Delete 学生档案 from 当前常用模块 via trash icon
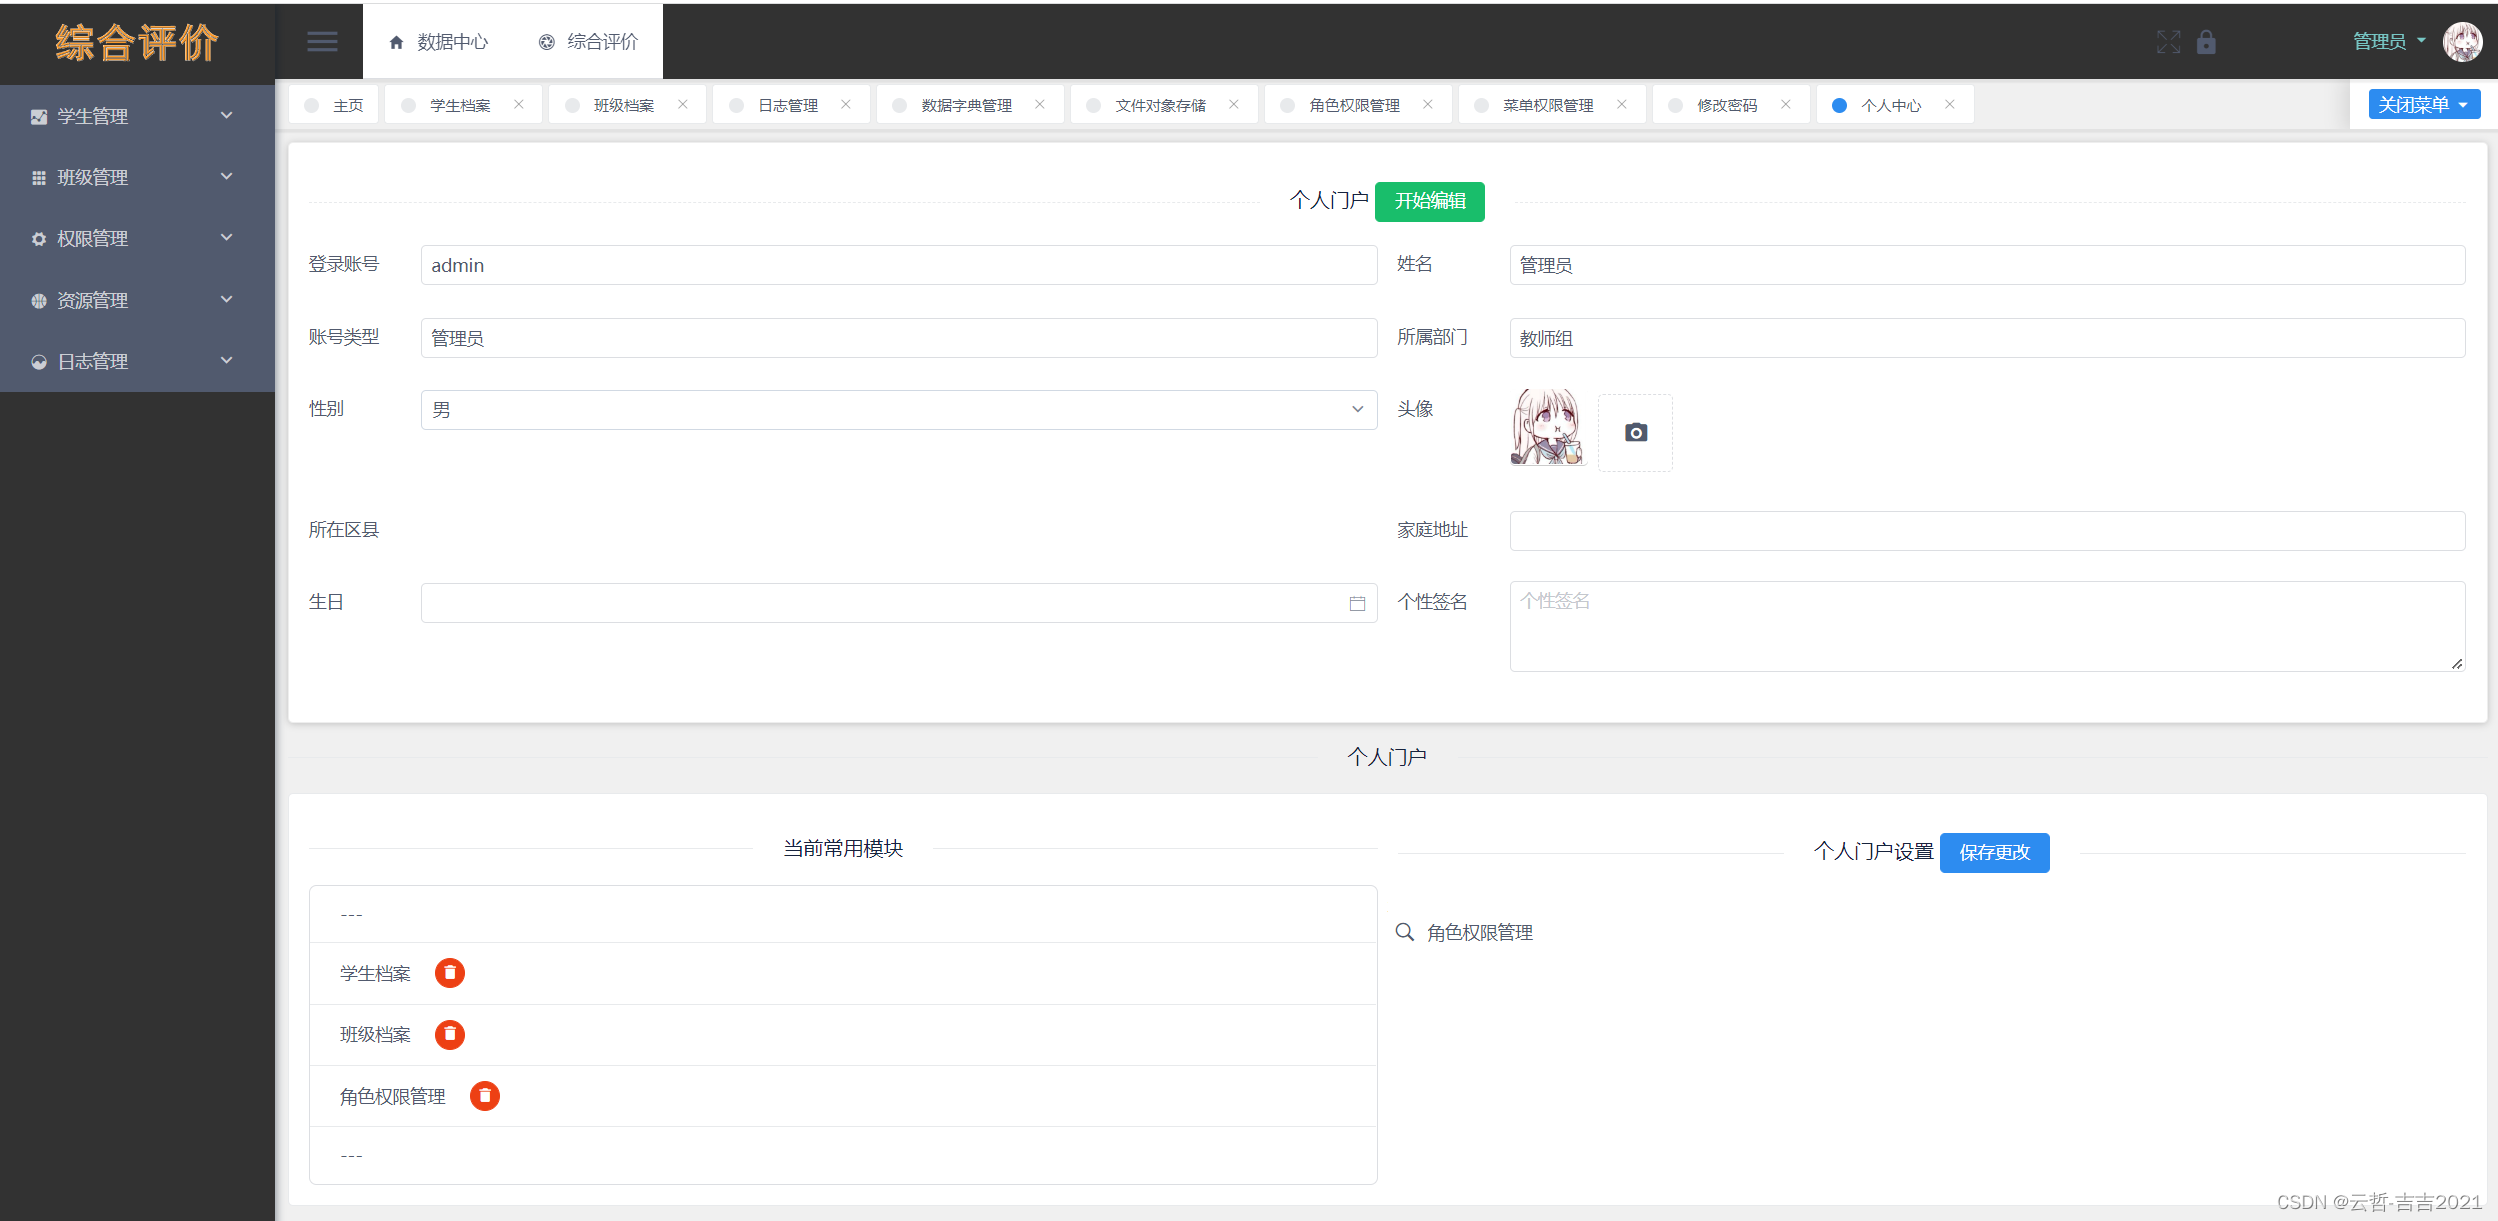Viewport: 2498px width, 1221px height. [x=450, y=972]
